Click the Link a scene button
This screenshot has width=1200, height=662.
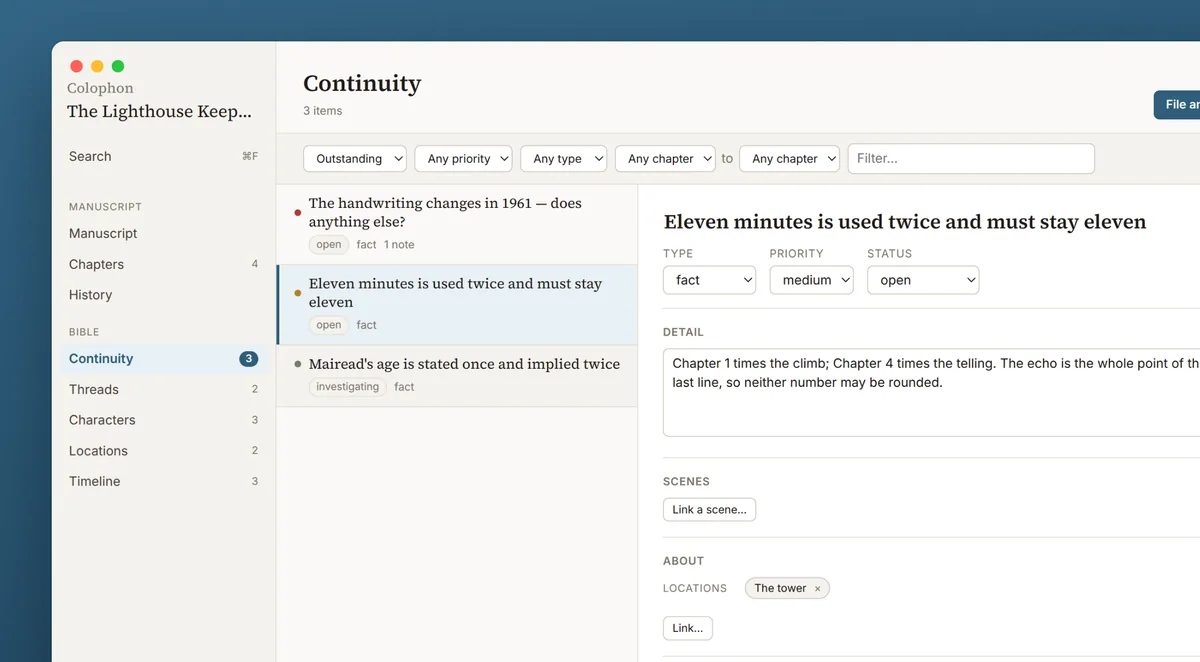(709, 509)
